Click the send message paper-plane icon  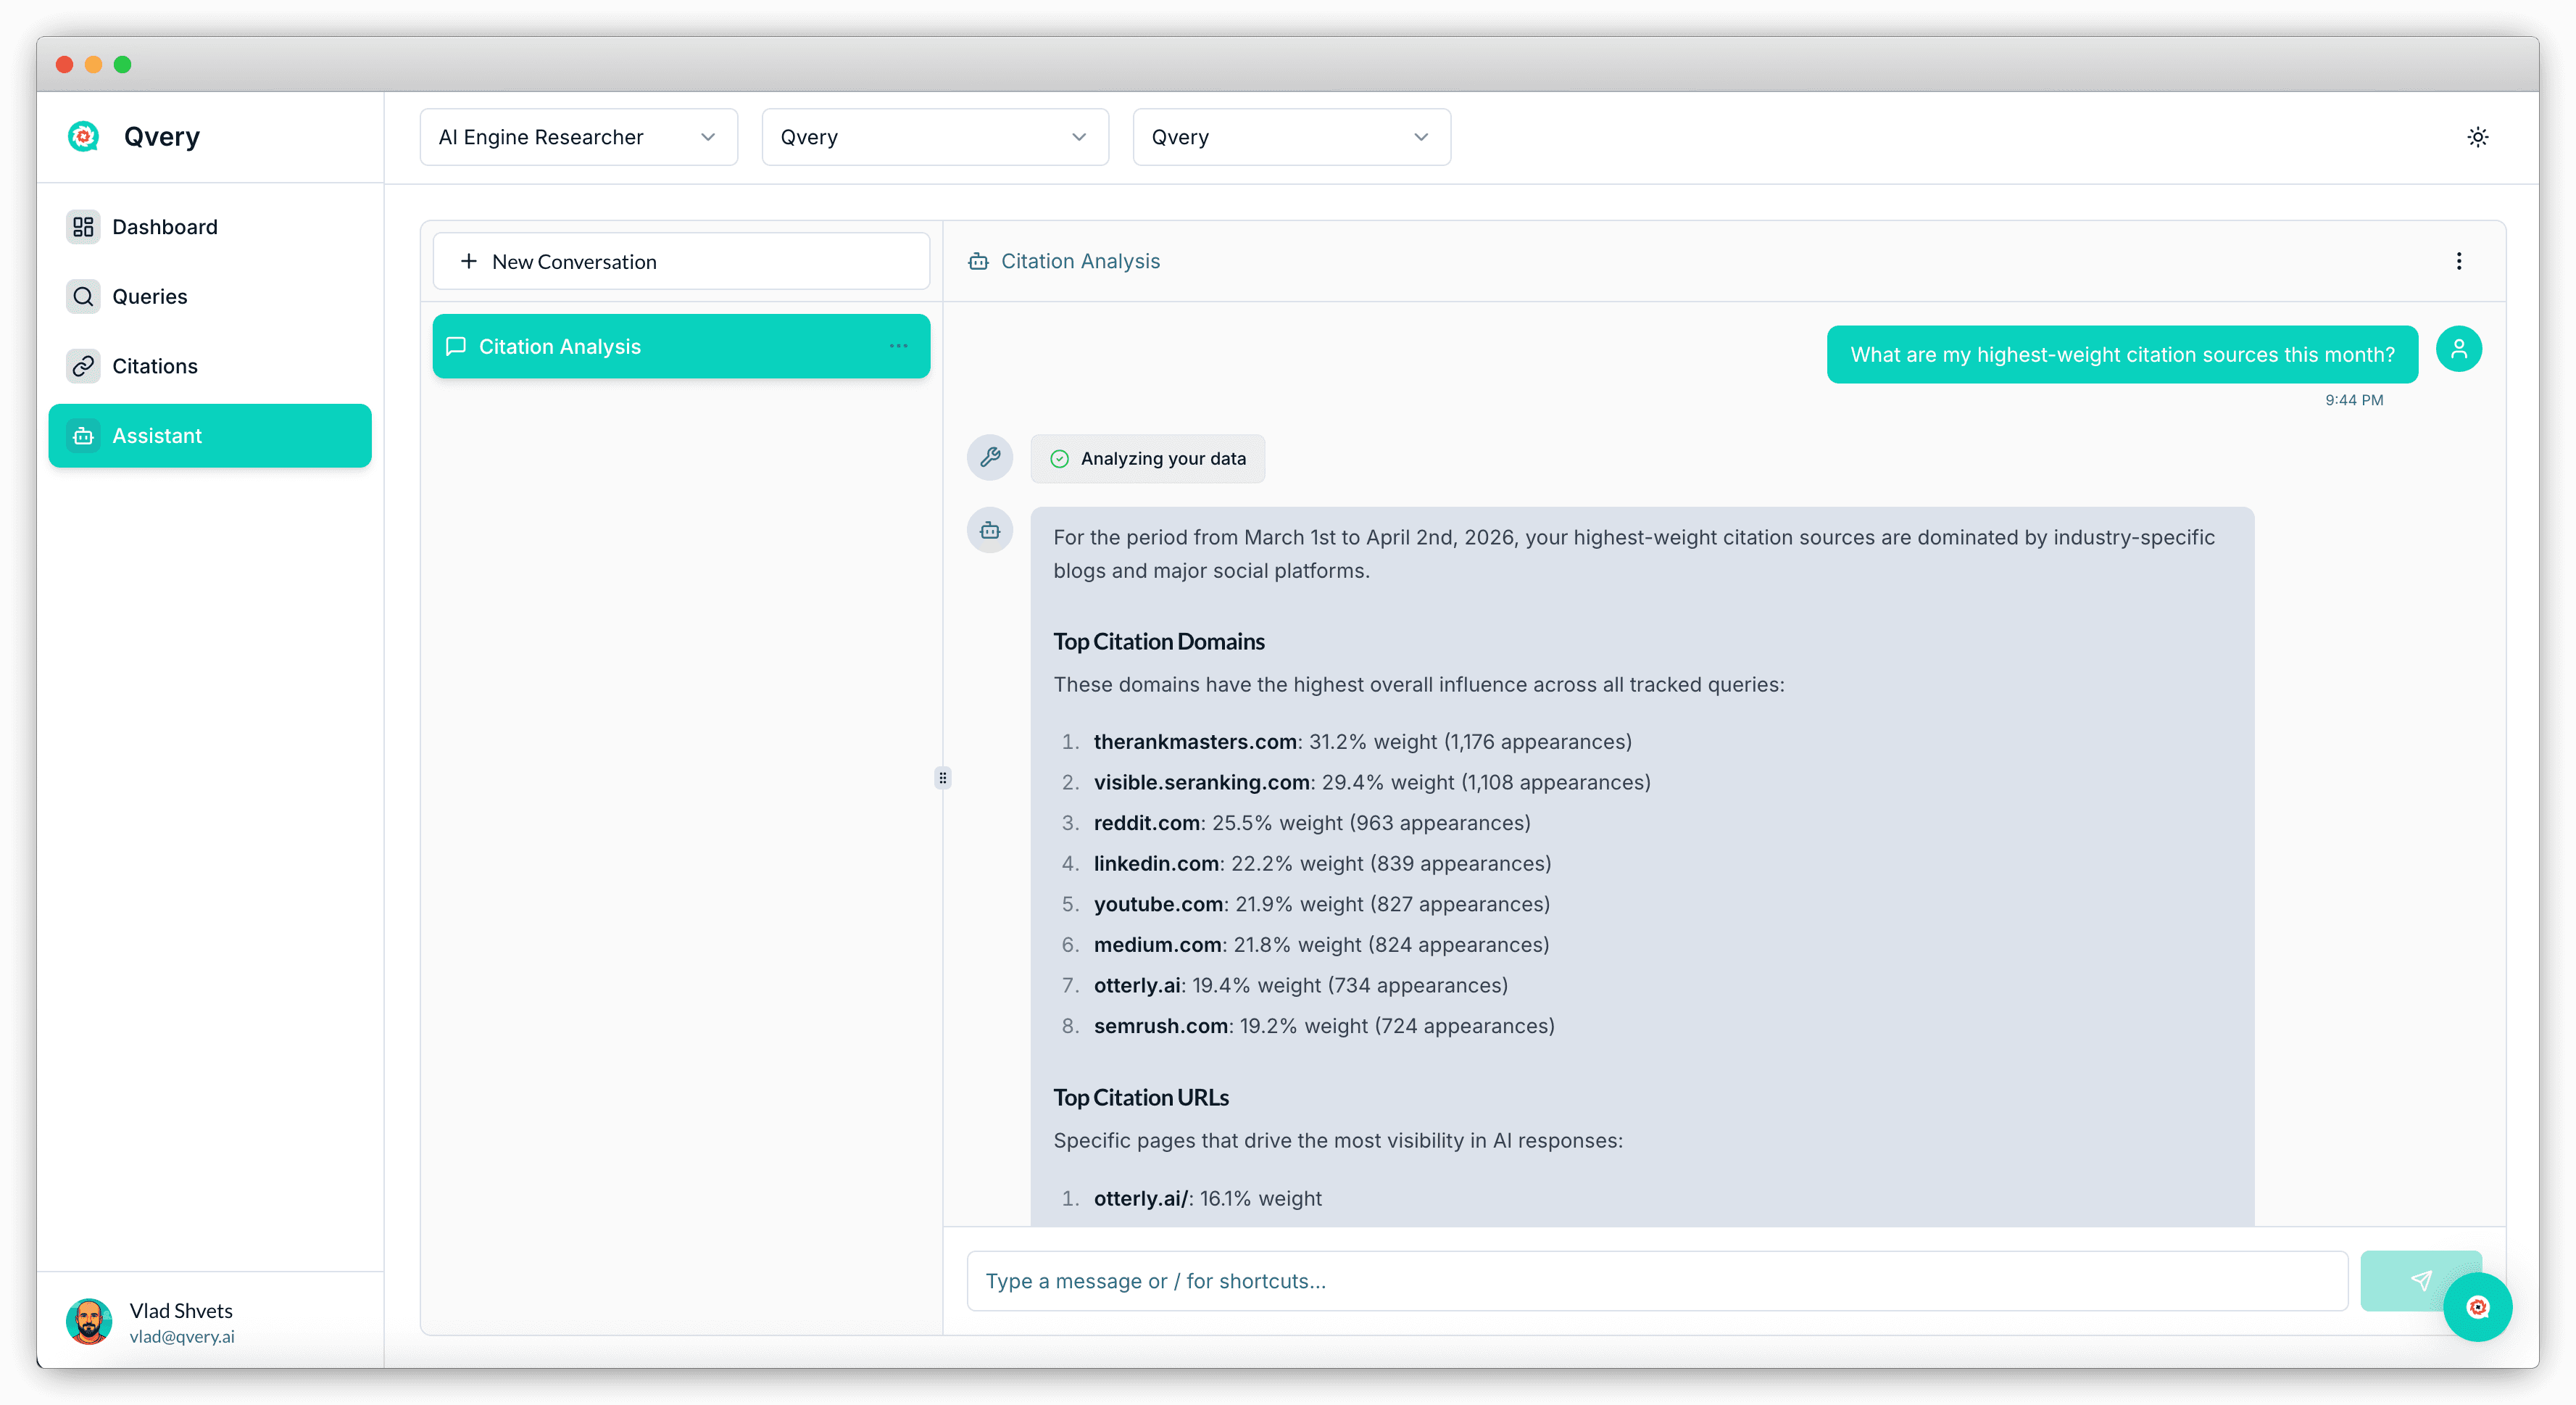[x=2420, y=1280]
